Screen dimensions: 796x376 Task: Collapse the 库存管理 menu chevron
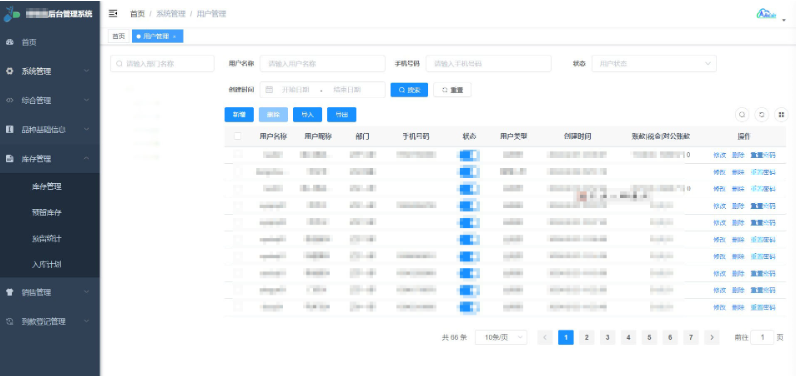pyautogui.click(x=86, y=159)
